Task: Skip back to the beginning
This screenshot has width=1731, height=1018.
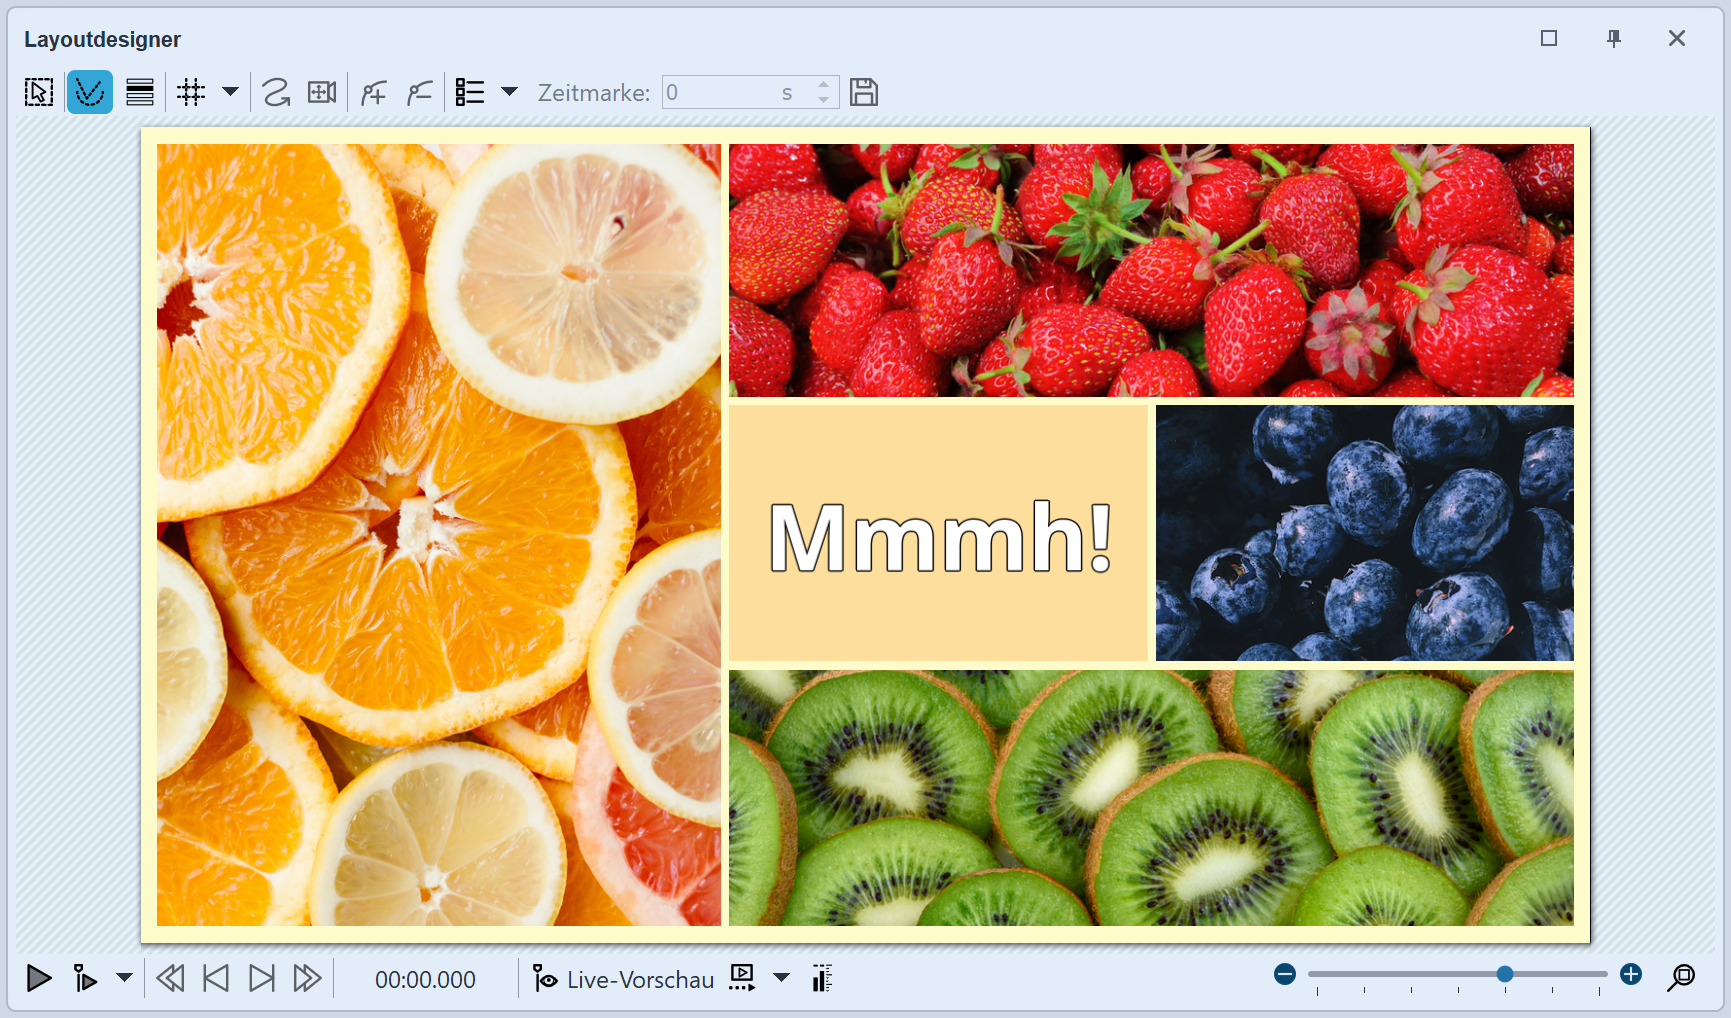Action: tap(170, 979)
